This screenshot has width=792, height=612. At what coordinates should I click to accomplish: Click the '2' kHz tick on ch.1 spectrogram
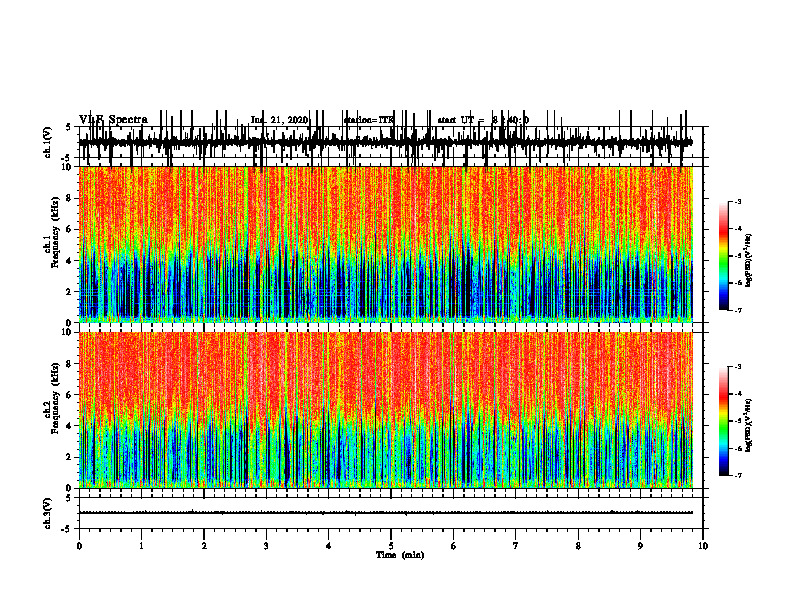[x=70, y=292]
